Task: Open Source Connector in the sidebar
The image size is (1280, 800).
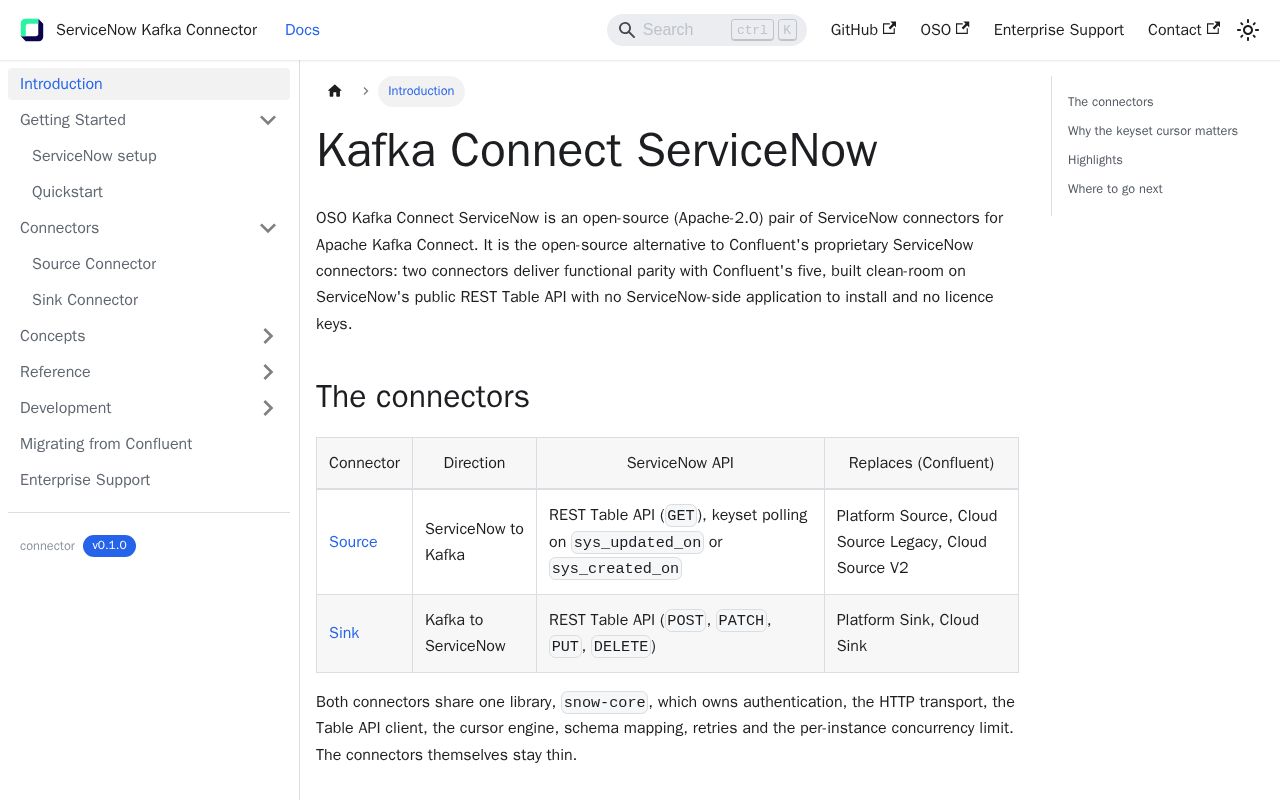Action: click(155, 264)
